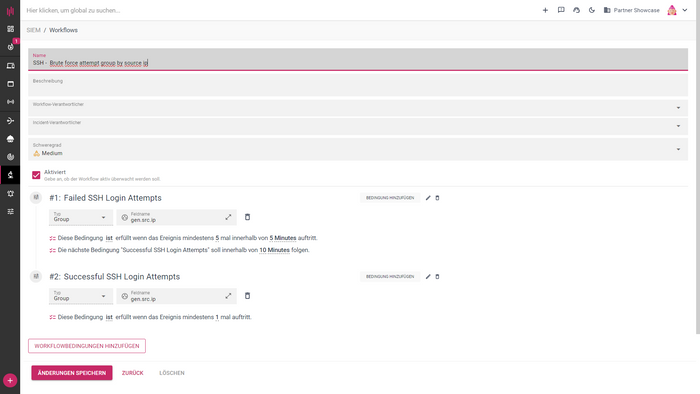700x394 pixels.
Task: Open the dashboard icon in the sidebar
Action: (10, 29)
